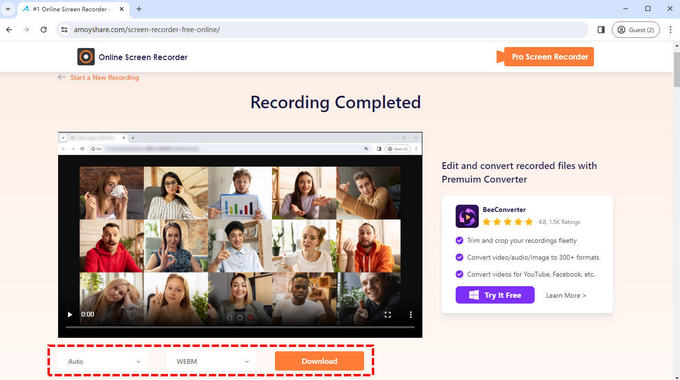
Task: Open Chrome's three-dot menu
Action: tap(670, 29)
